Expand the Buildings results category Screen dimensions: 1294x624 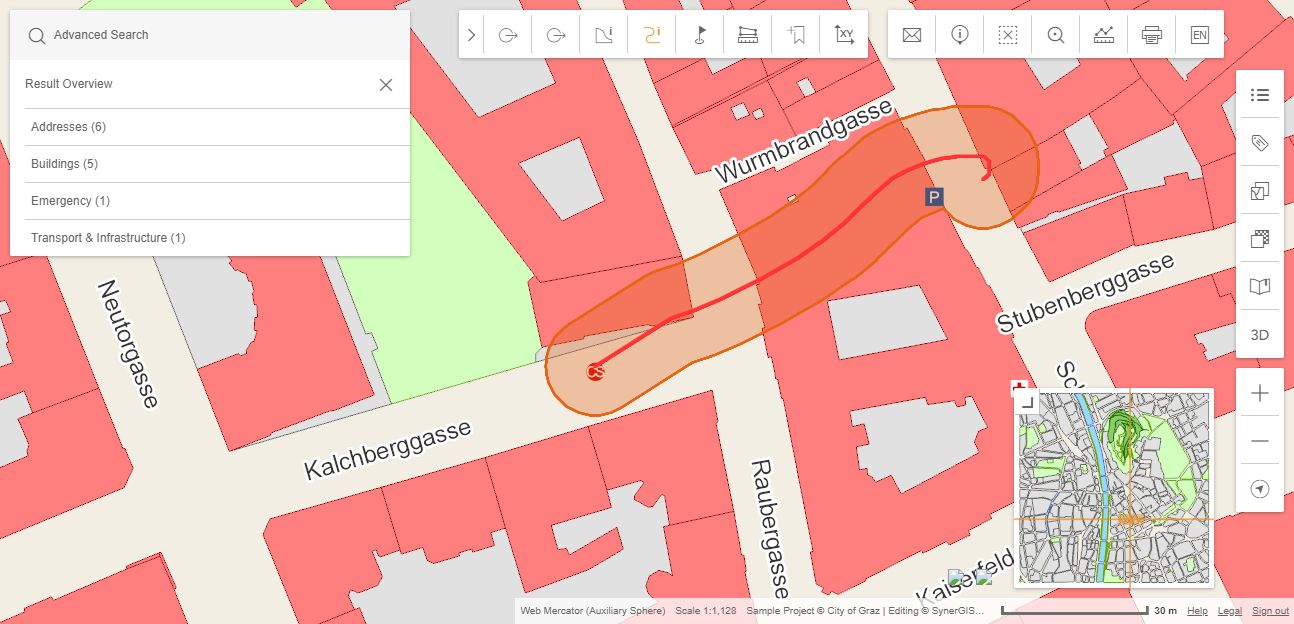63,163
